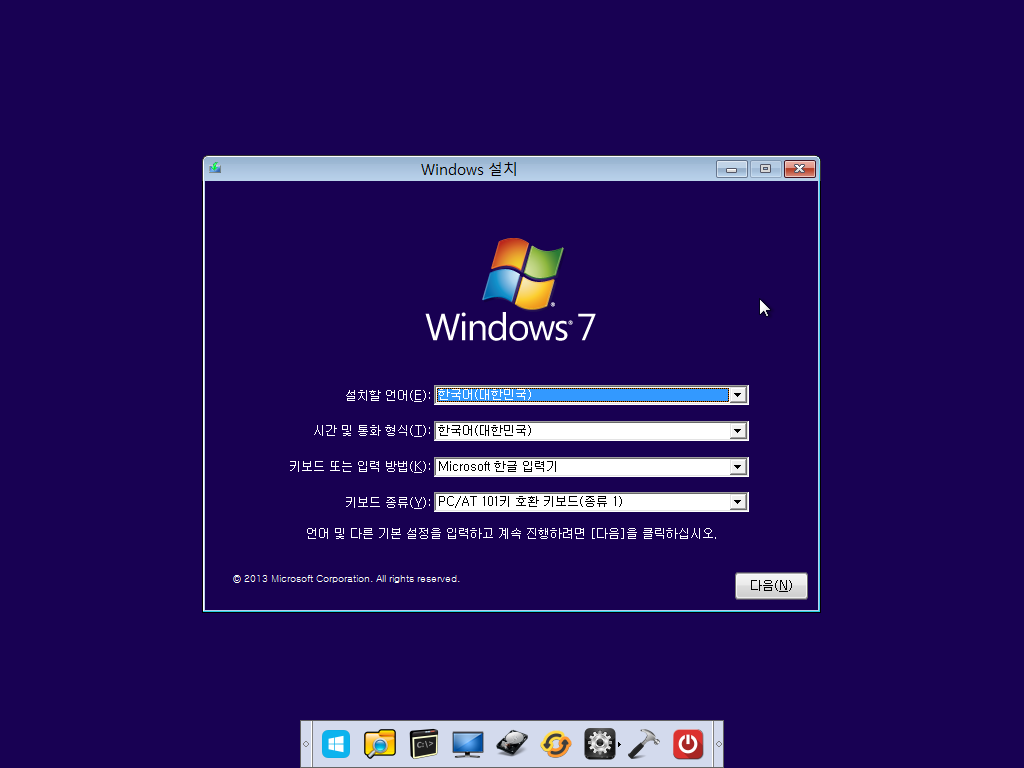1024x768 pixels.
Task: Click the 설치할 언어(E) label
Action: 388,396
